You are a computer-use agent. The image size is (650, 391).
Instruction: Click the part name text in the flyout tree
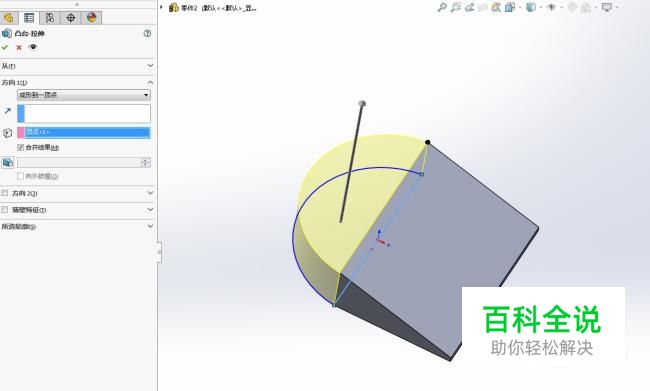[219, 8]
